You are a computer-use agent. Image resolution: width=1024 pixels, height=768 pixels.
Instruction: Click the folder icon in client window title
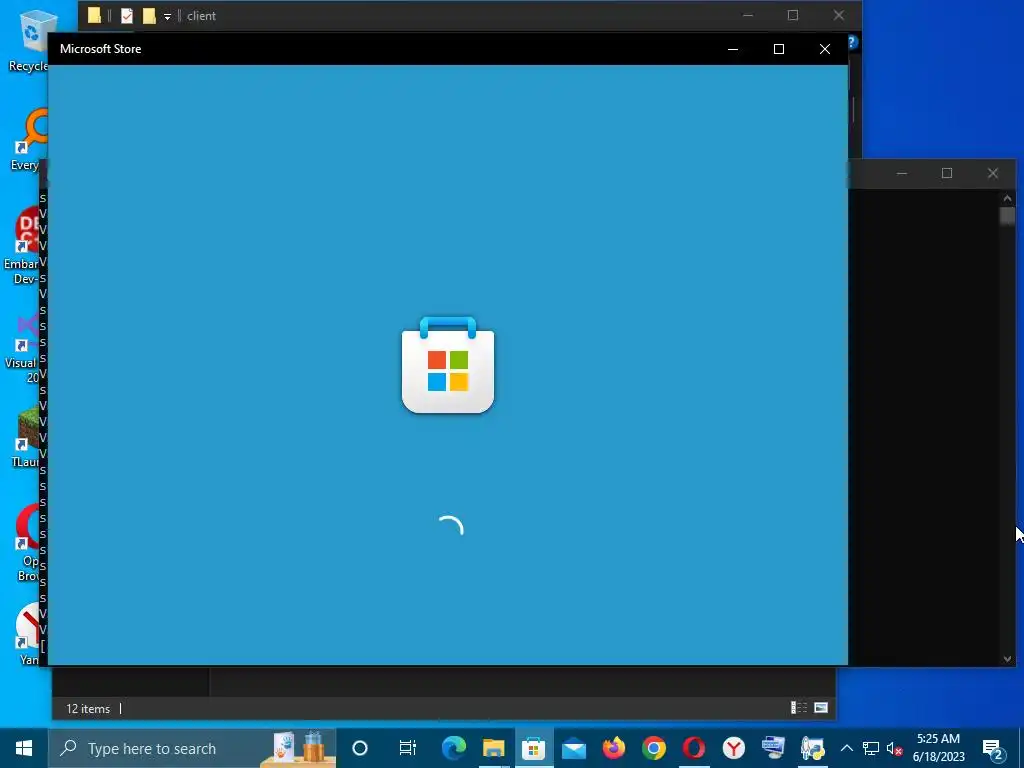click(x=95, y=16)
